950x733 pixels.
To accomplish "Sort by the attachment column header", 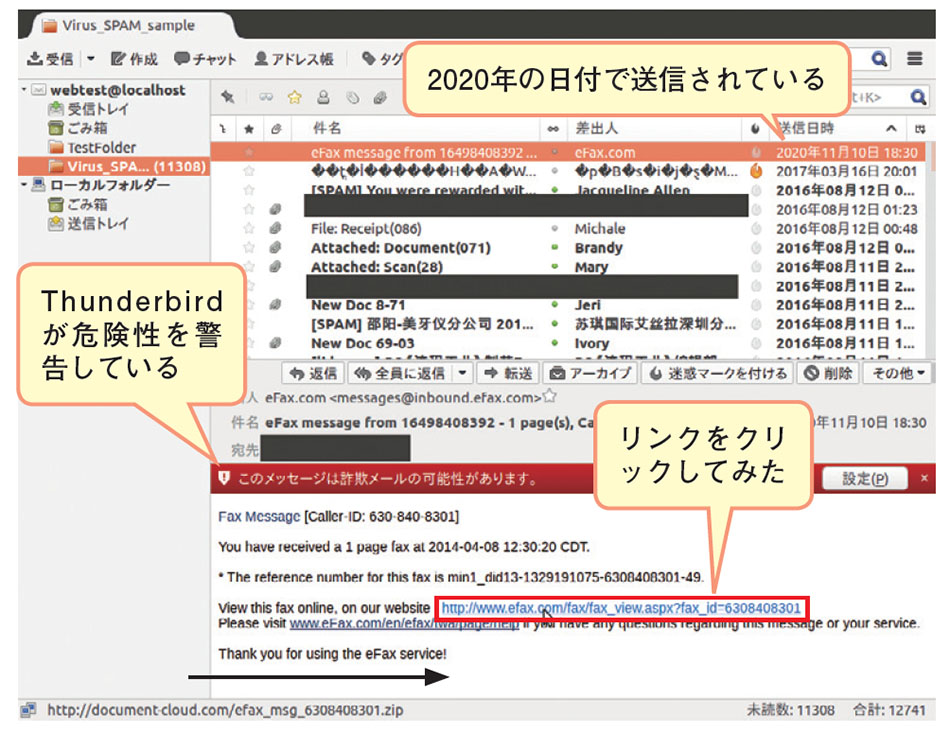I will pos(276,128).
